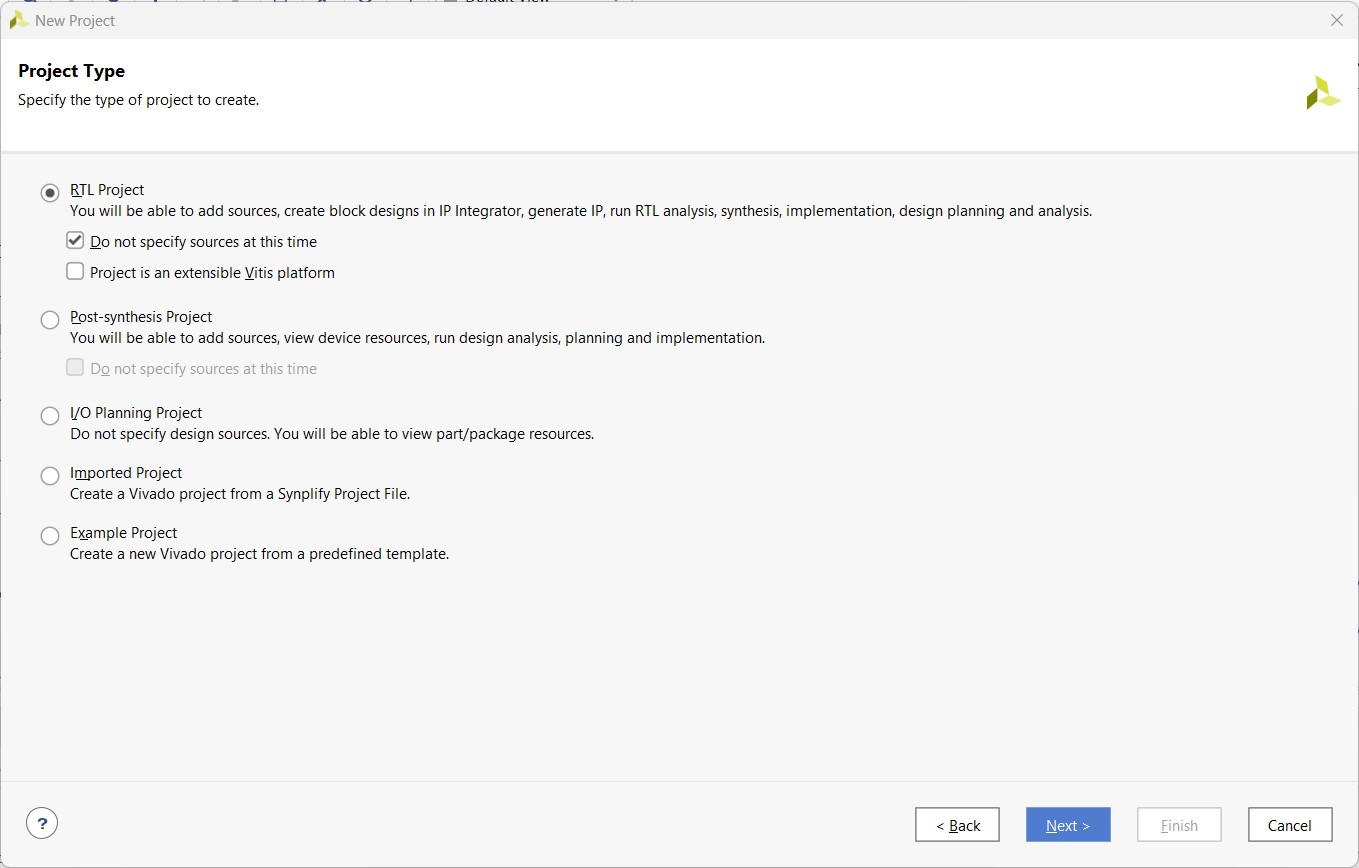Click the 'Project Type' heading
The width and height of the screenshot is (1359, 868).
pos(71,71)
